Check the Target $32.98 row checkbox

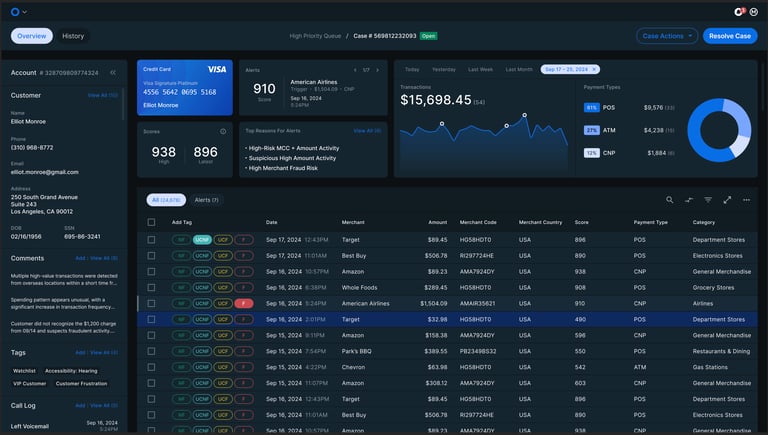coord(151,319)
